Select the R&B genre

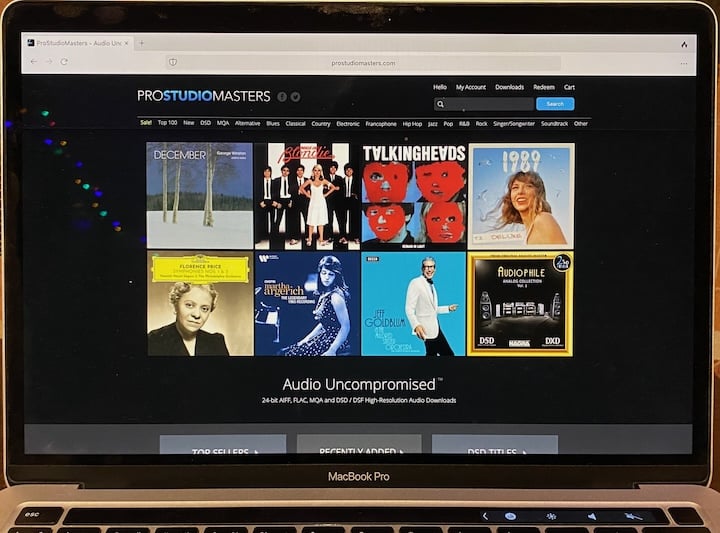click(x=464, y=123)
